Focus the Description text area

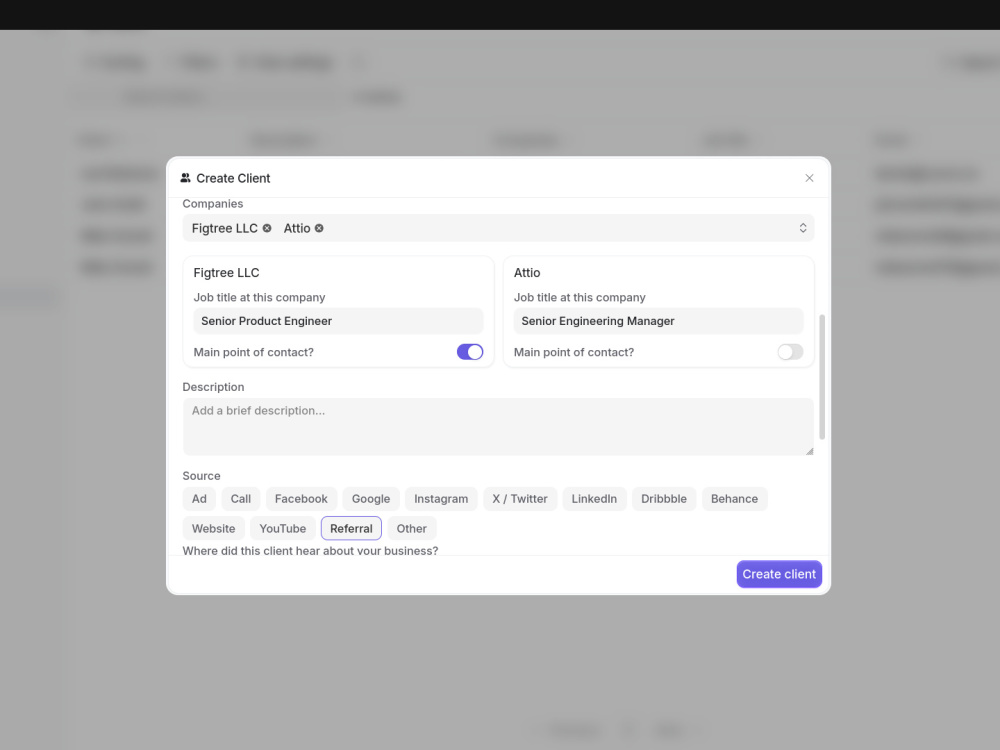(x=498, y=427)
